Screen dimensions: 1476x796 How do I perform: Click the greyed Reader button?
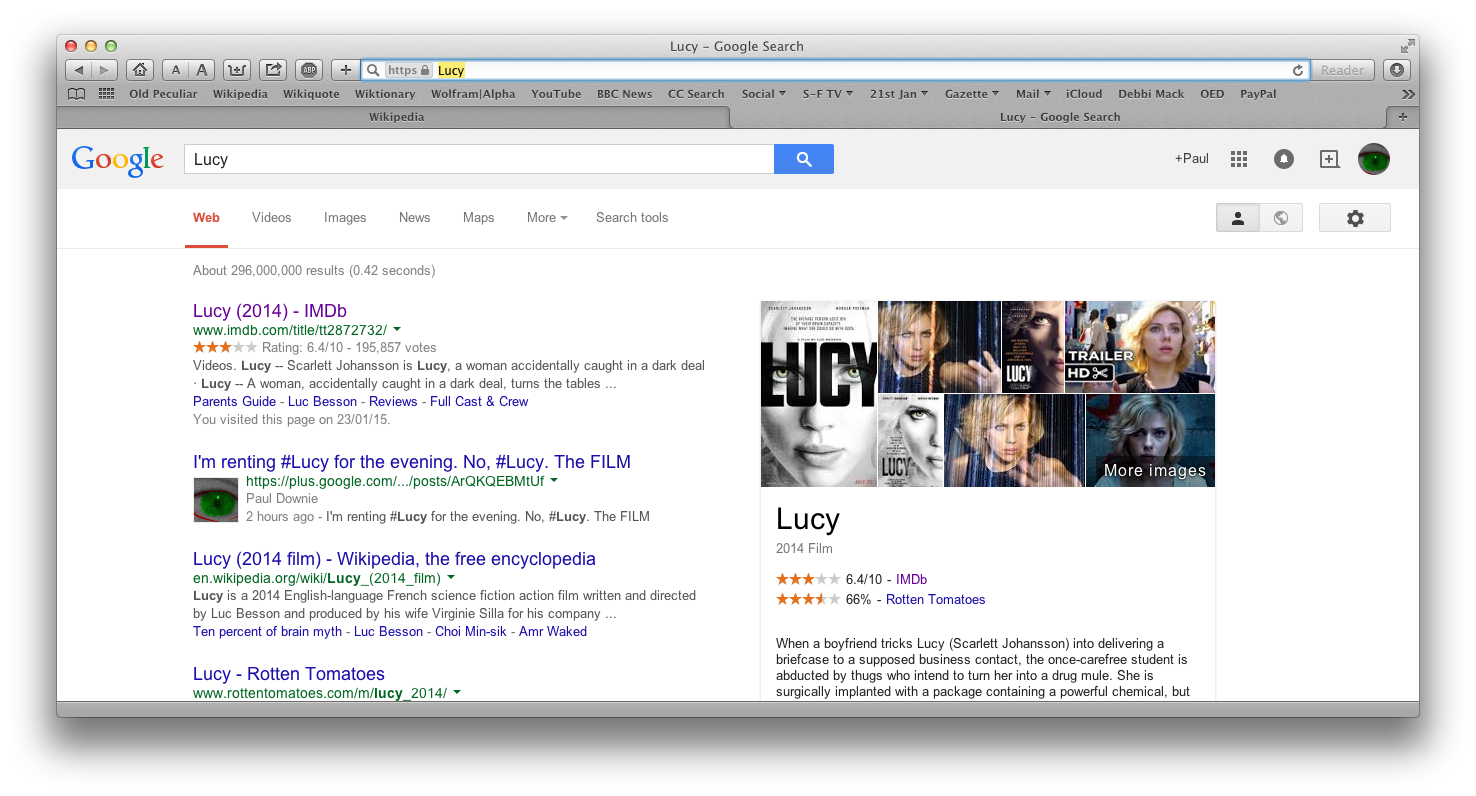click(x=1342, y=70)
